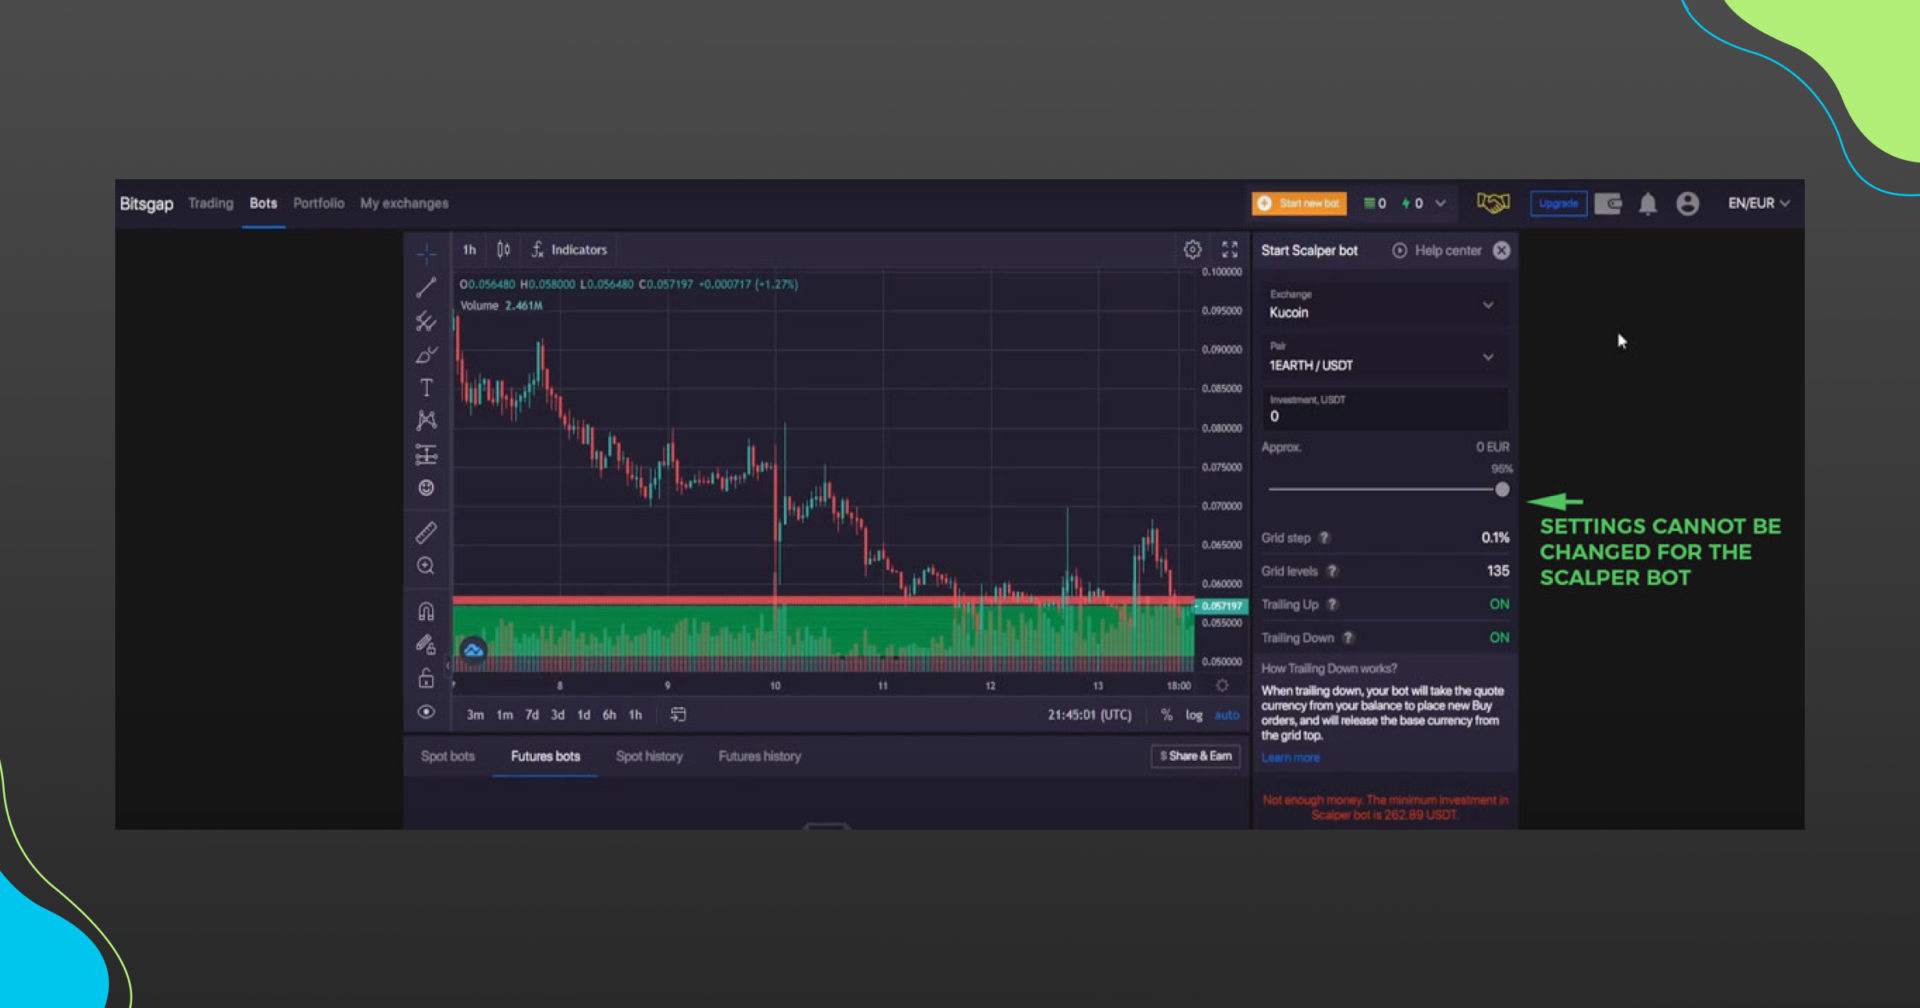1920x1008 pixels.
Task: Open the Indicators panel
Action: pos(569,250)
